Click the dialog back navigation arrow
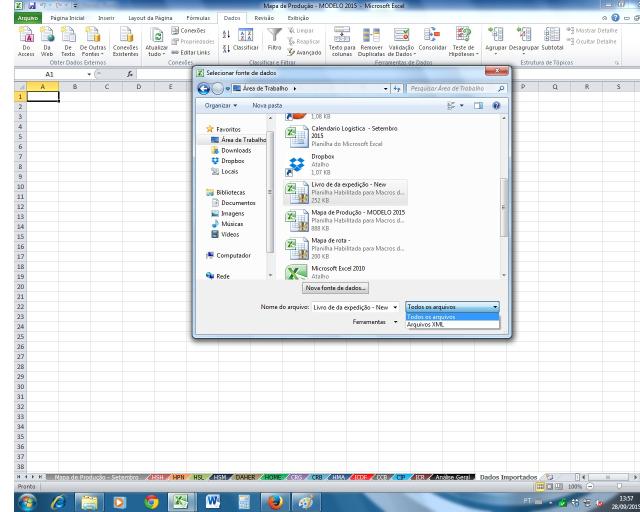This screenshot has width=640, height=512. click(x=204, y=89)
